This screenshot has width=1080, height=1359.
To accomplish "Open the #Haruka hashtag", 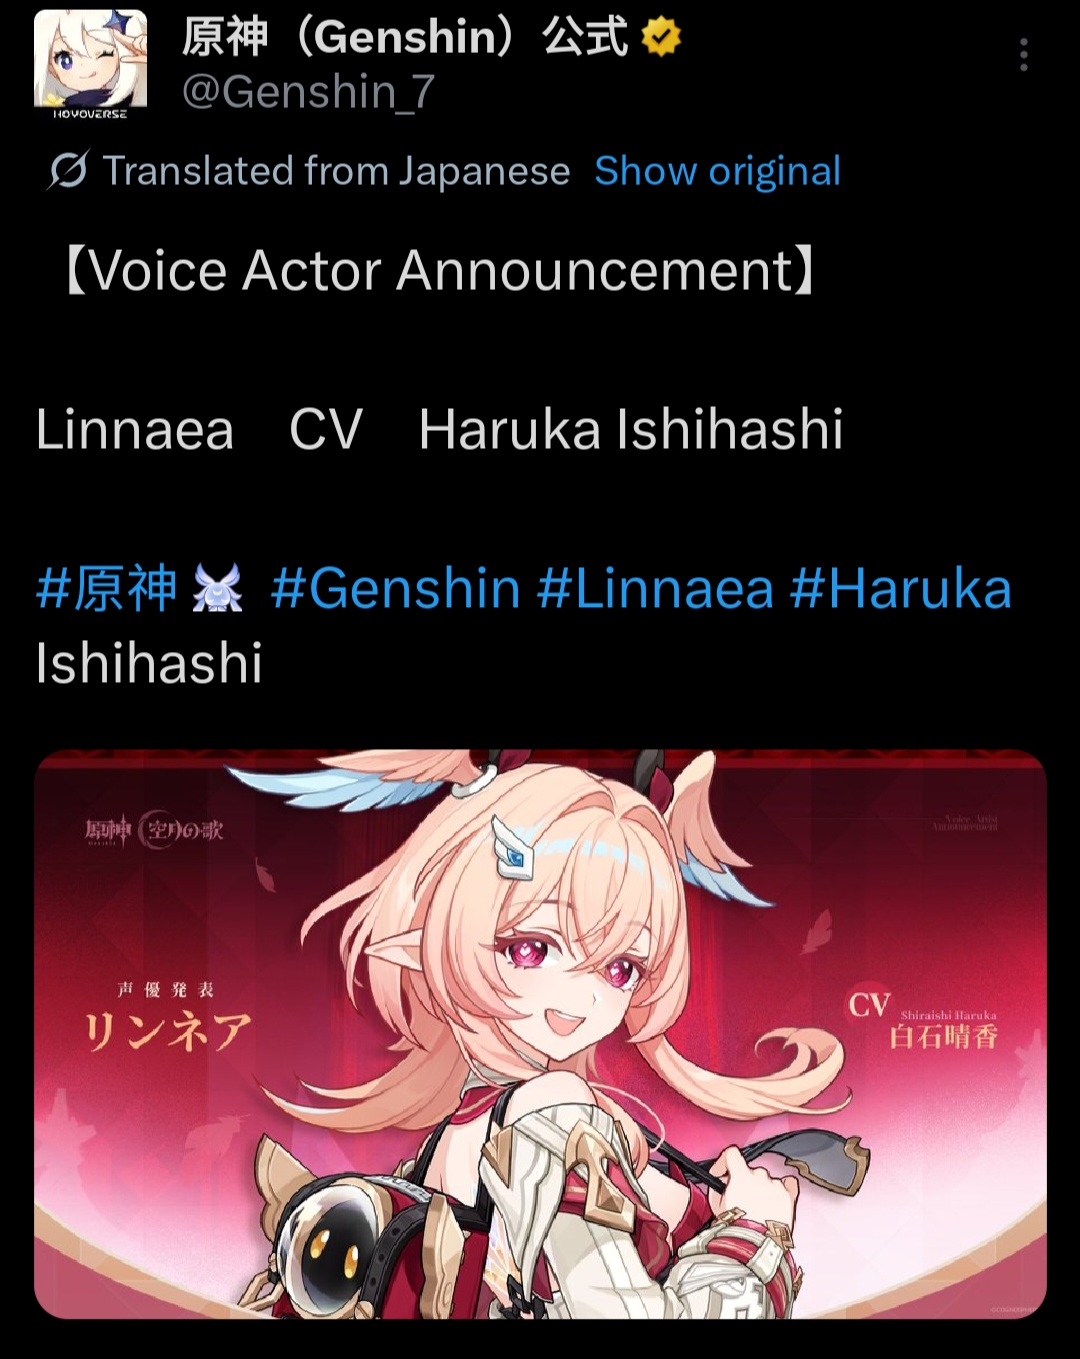I will [x=900, y=588].
